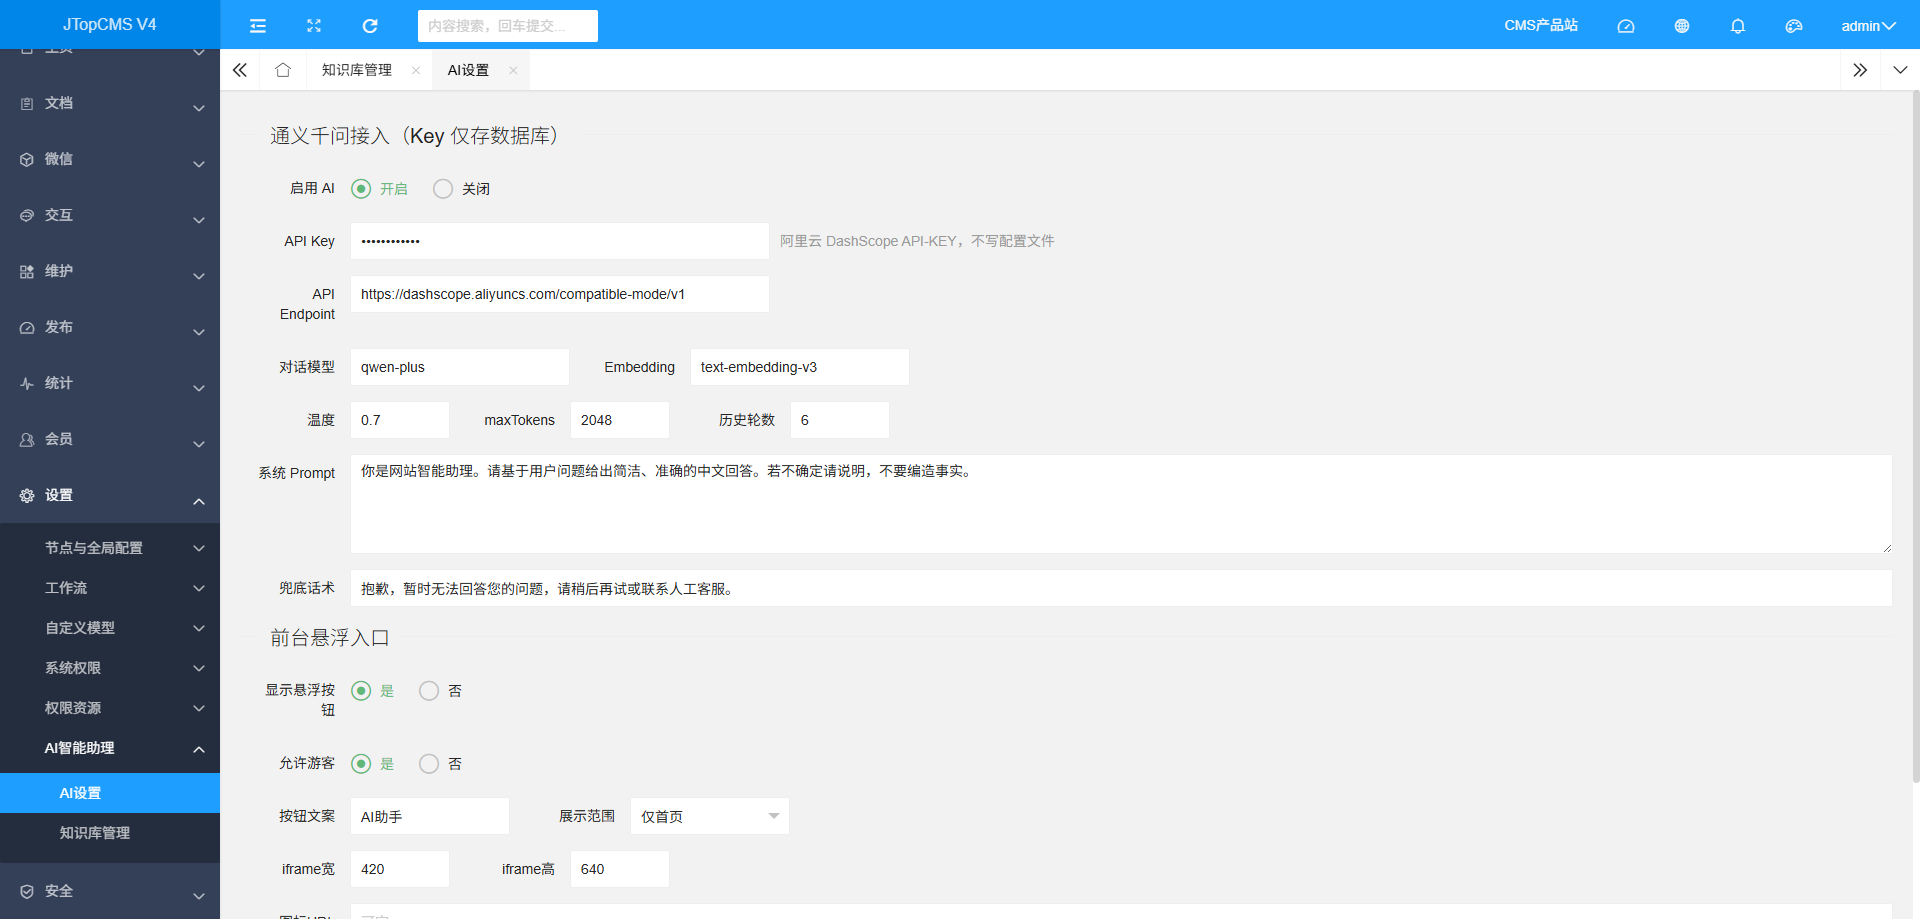
Task: Open the theme palette icon
Action: click(x=1794, y=26)
